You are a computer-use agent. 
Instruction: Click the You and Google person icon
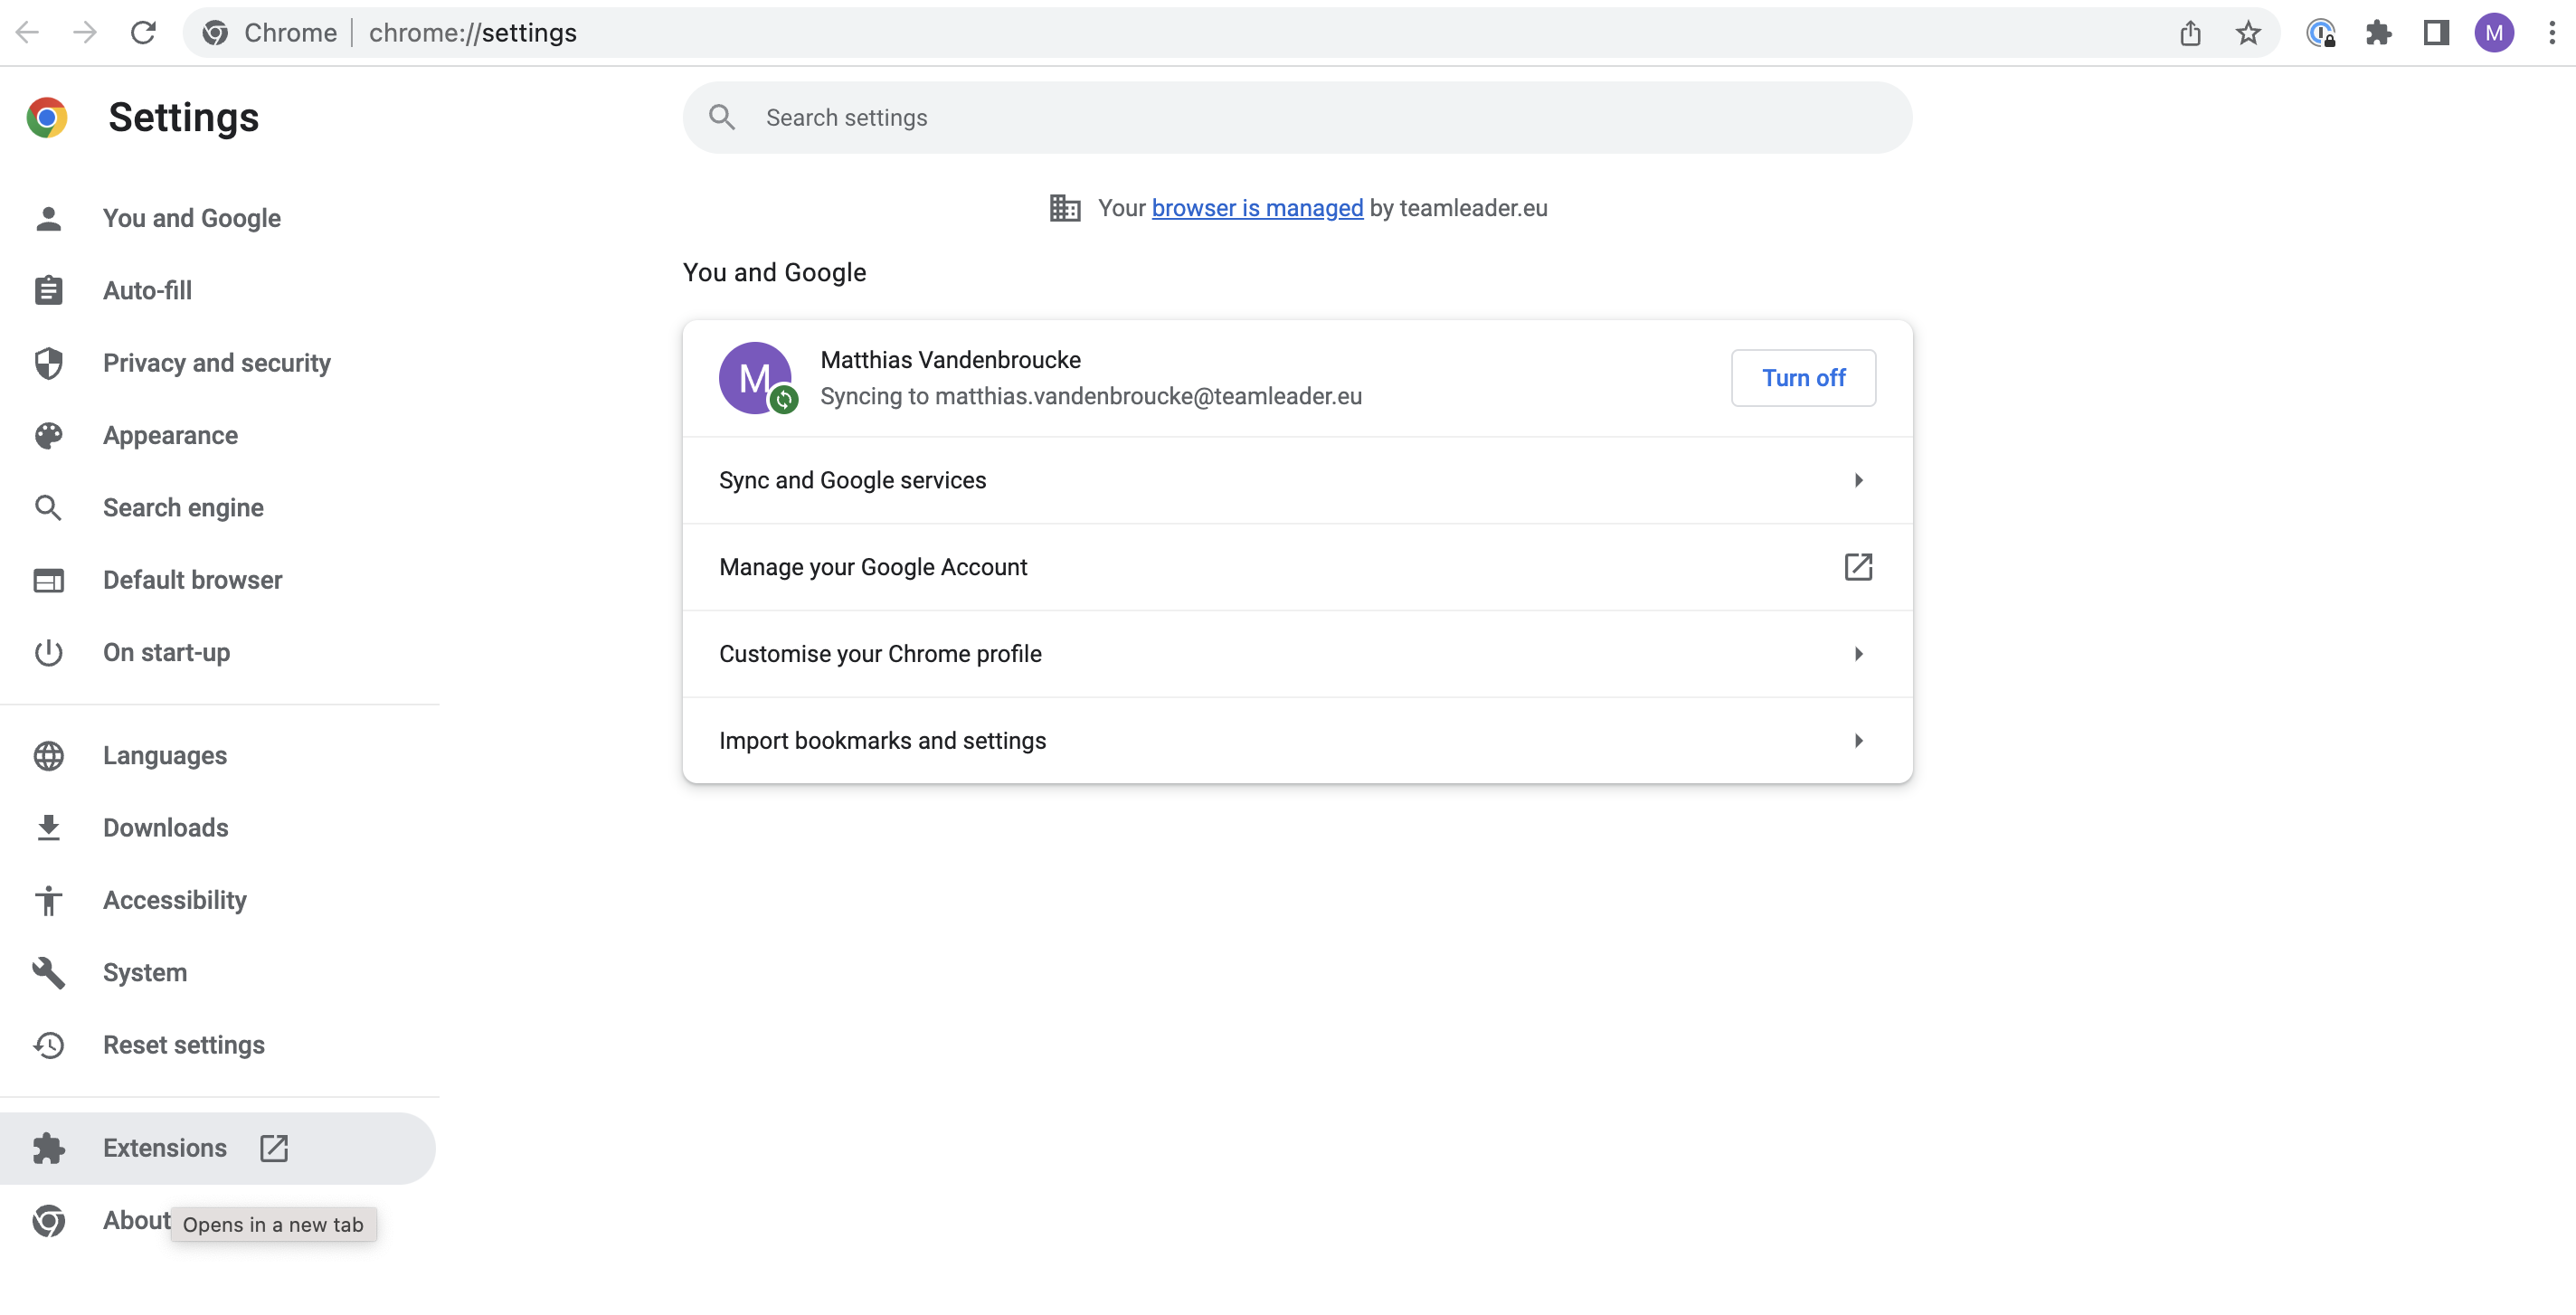49,218
